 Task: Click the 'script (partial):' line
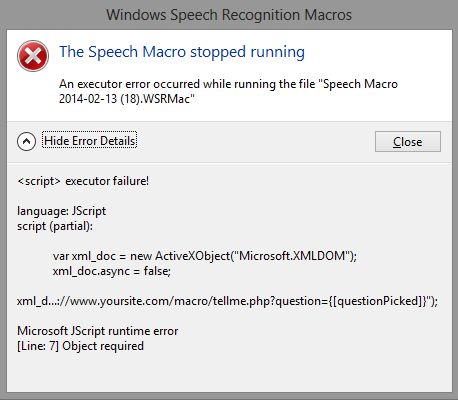(55, 226)
